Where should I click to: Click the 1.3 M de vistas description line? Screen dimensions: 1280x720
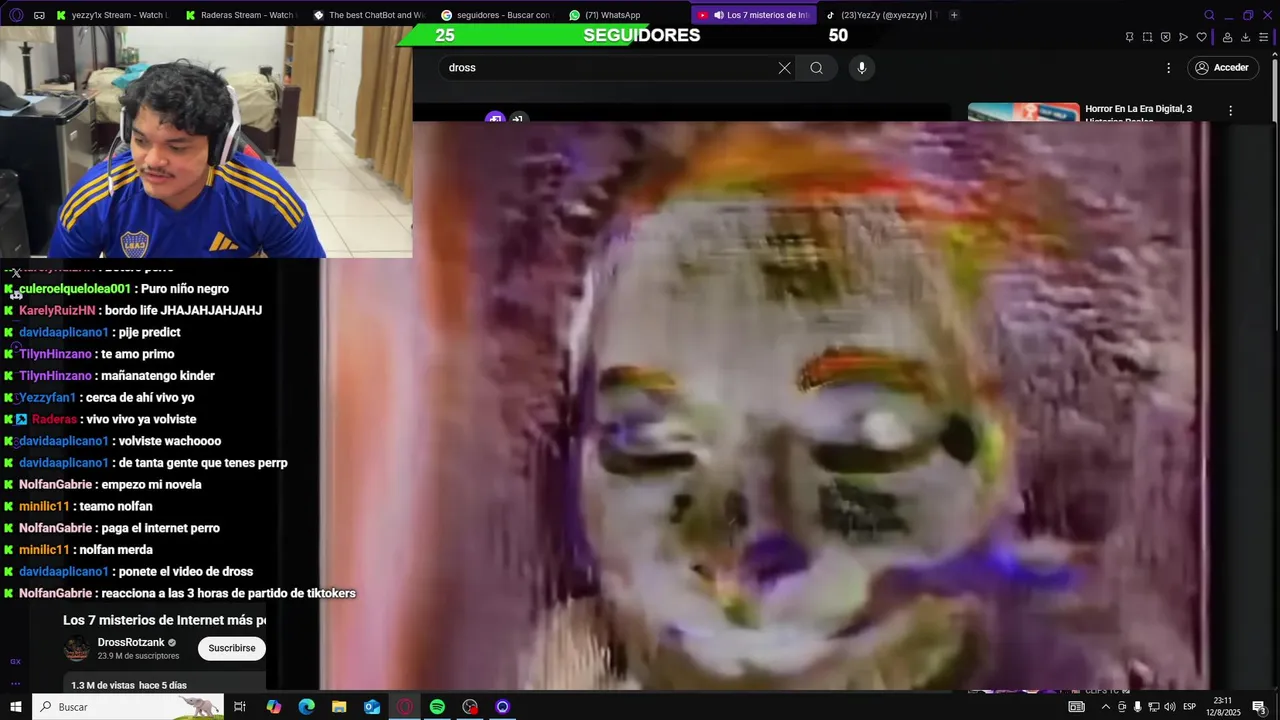(129, 685)
